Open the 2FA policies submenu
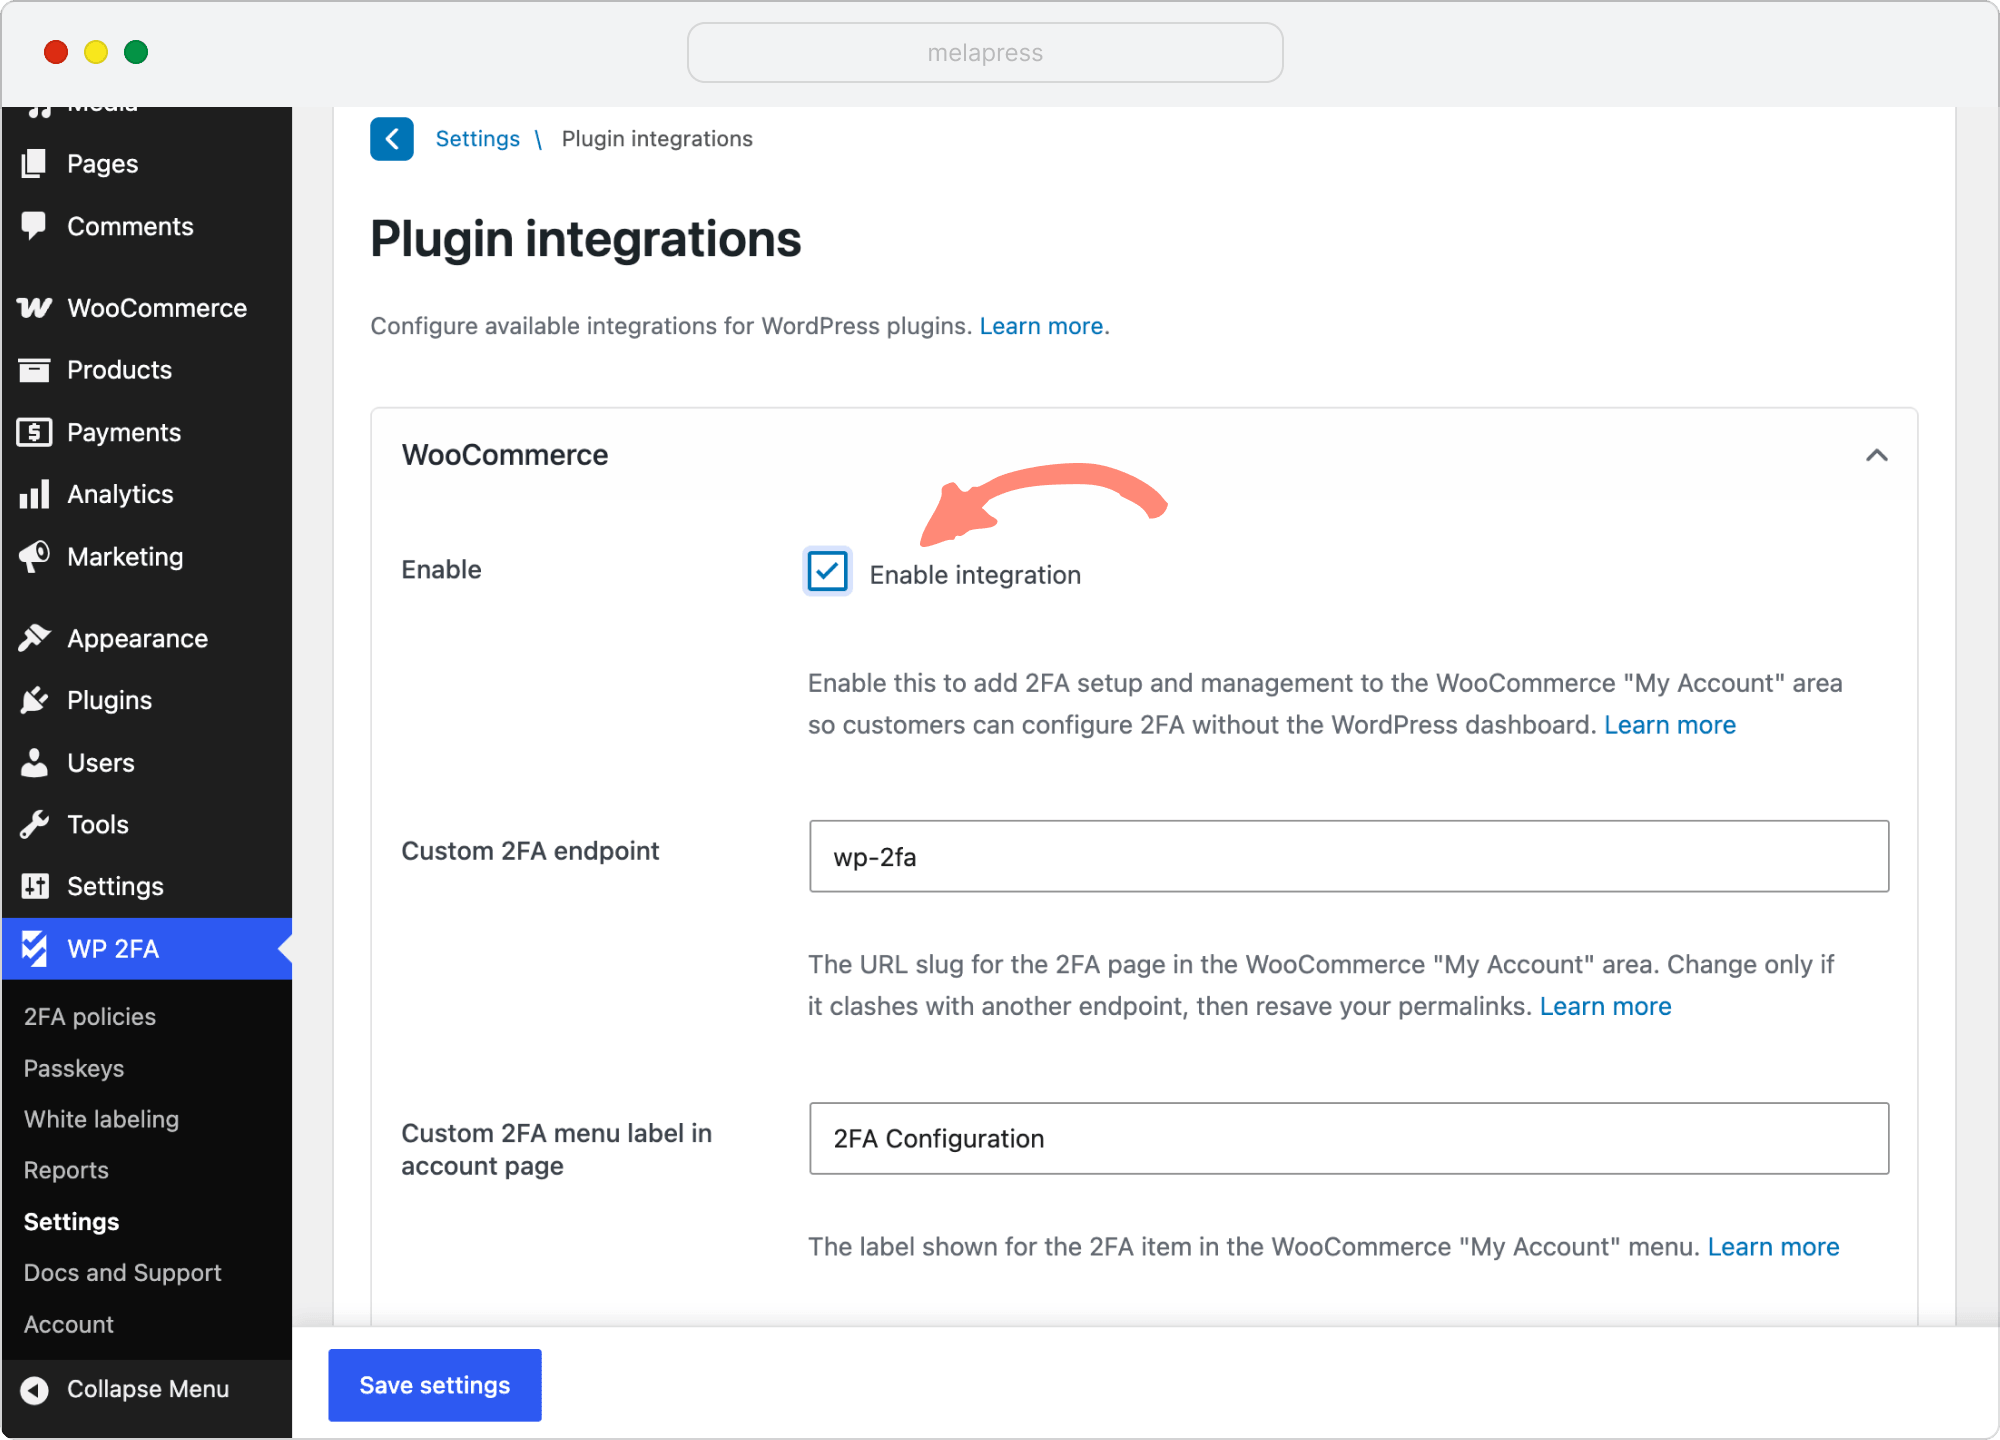 pos(90,1017)
